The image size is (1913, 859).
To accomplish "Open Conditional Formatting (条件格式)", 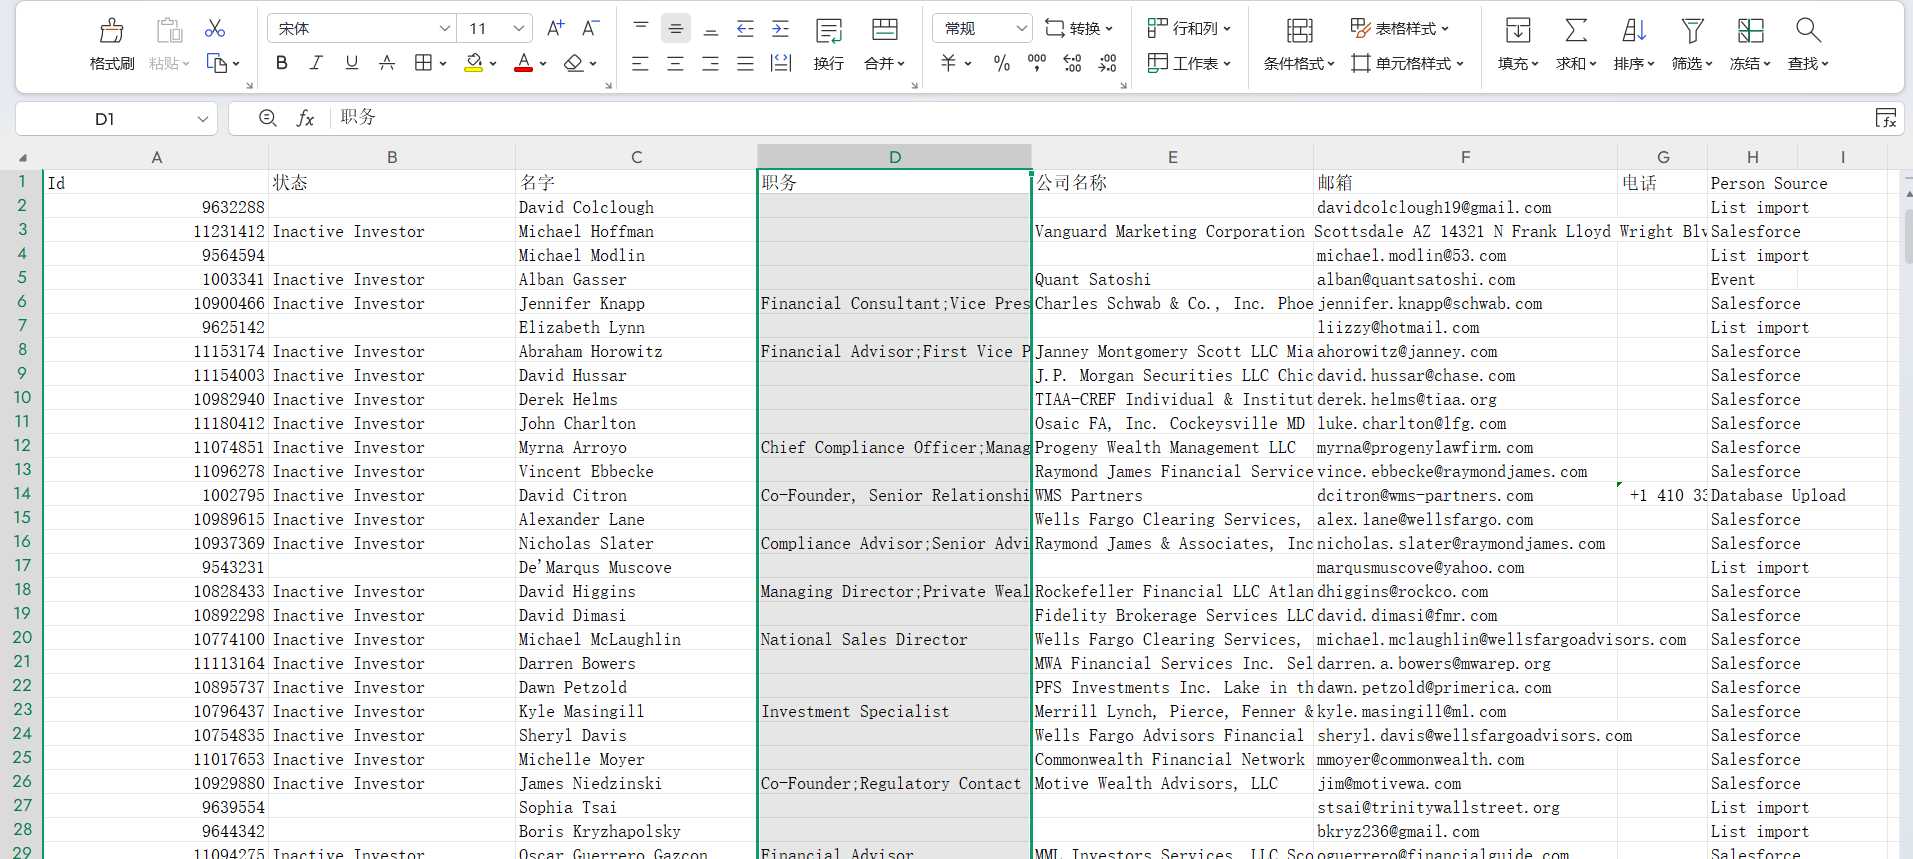I will point(1299,44).
